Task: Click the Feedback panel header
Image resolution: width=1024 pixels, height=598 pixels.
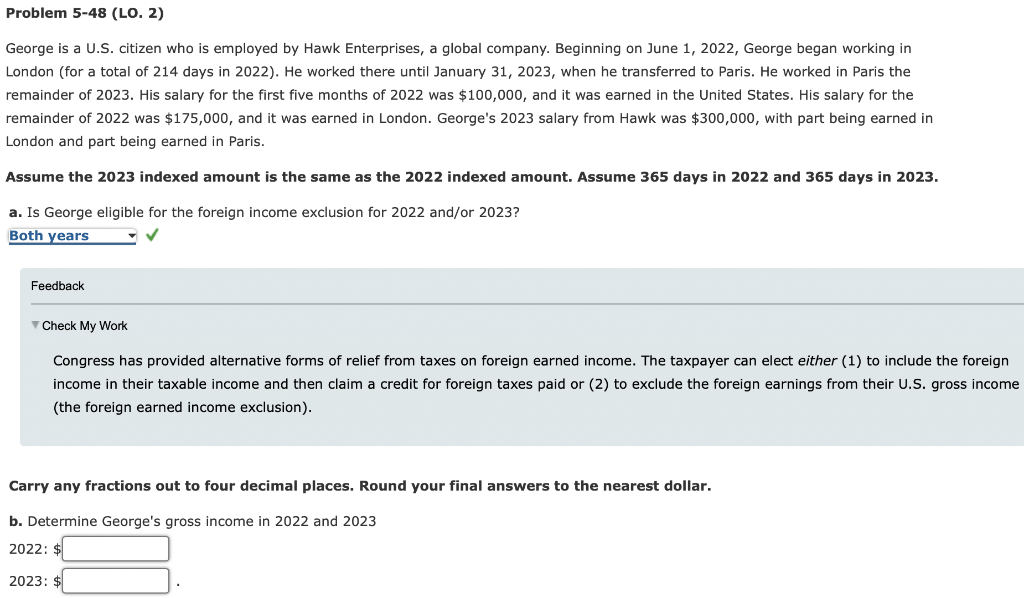Action: point(58,285)
